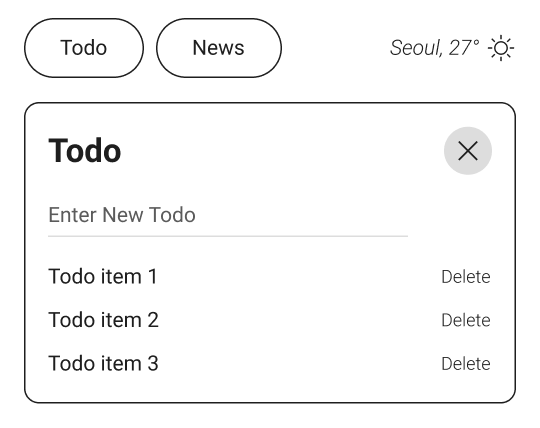Close the Todo panel with the X
The width and height of the screenshot is (540, 428).
[x=468, y=151]
